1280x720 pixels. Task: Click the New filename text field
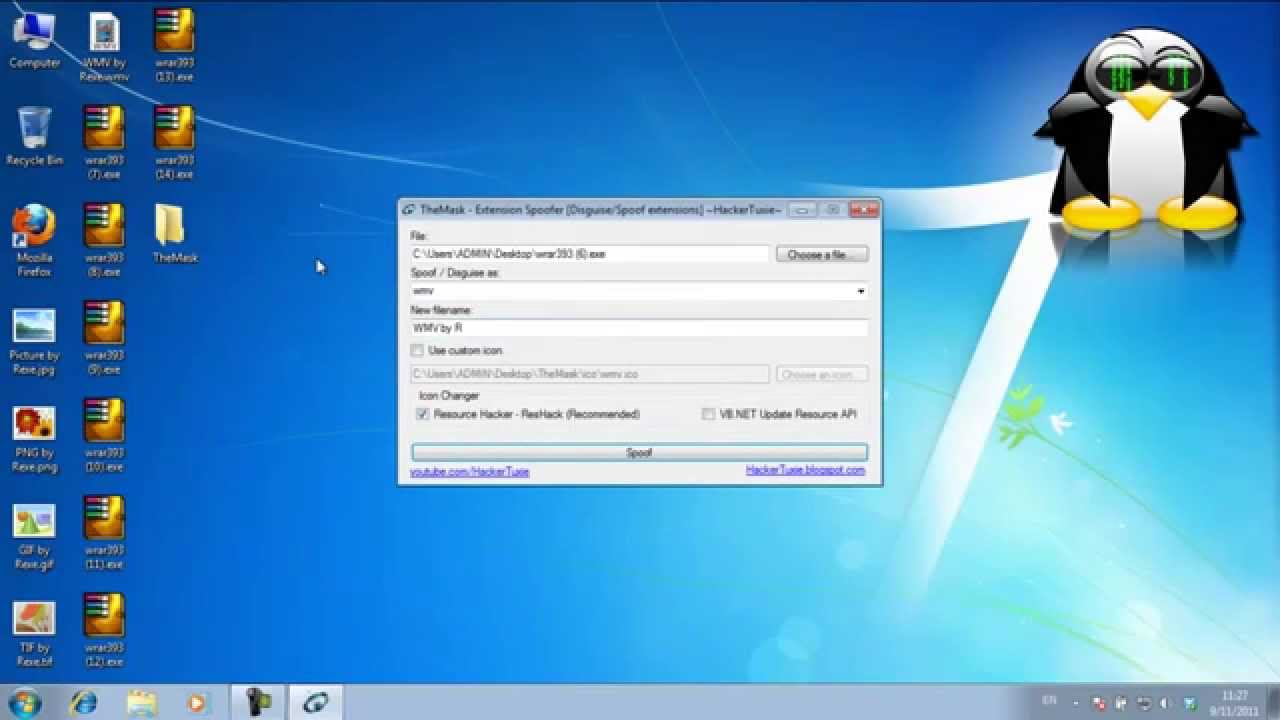pyautogui.click(x=639, y=328)
